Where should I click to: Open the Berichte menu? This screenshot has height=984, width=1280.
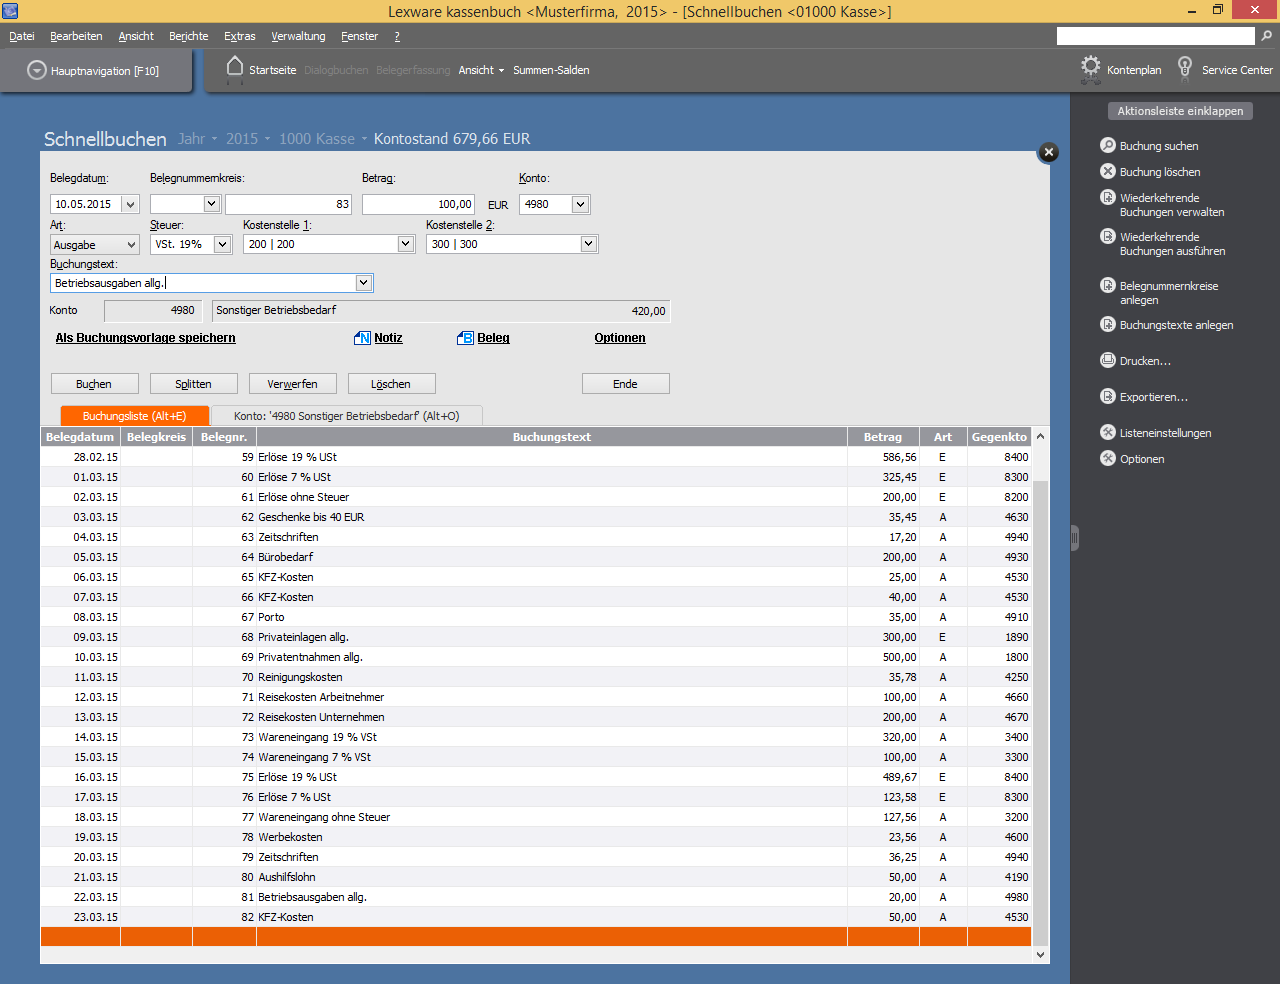(x=188, y=36)
